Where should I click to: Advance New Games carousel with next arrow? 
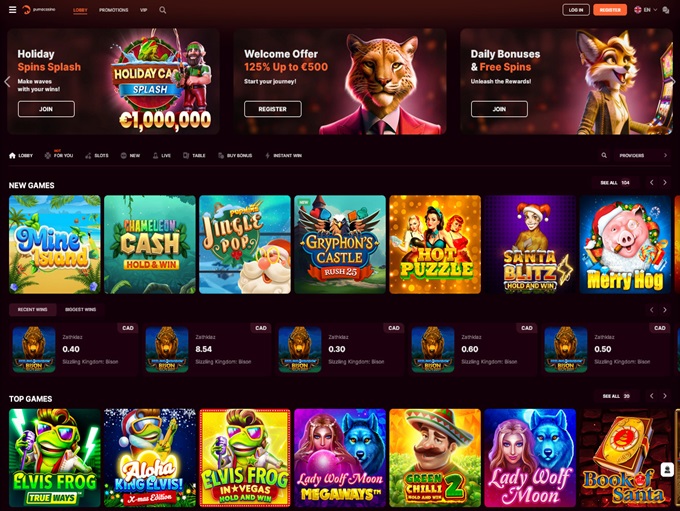tap(665, 183)
